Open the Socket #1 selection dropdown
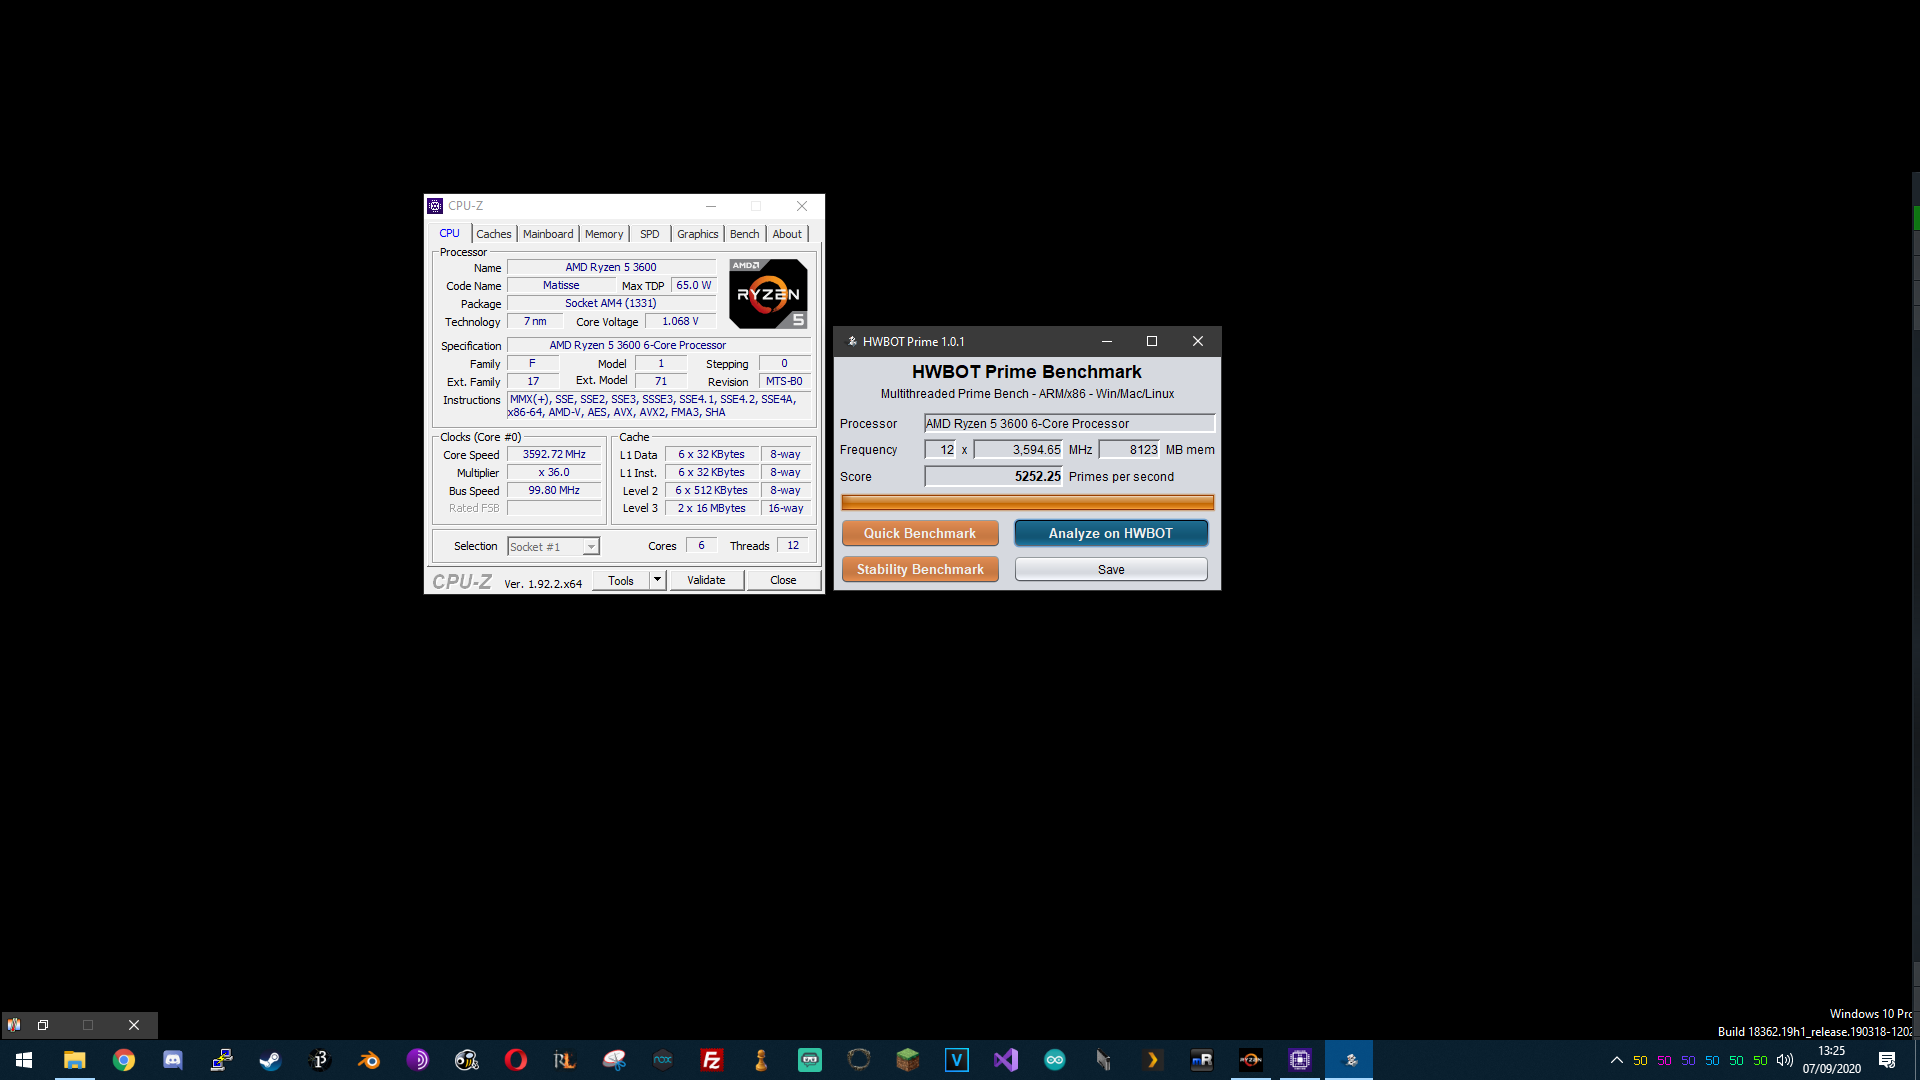The width and height of the screenshot is (1920, 1080). [x=553, y=547]
